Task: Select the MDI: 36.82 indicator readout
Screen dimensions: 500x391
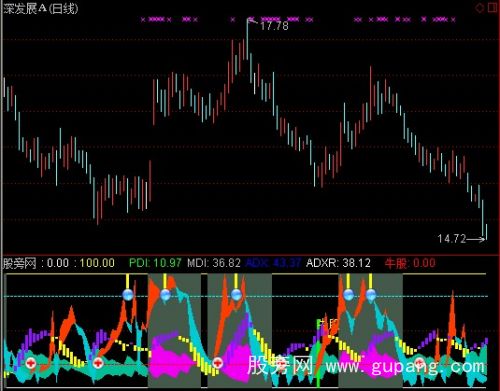Action: tap(214, 263)
